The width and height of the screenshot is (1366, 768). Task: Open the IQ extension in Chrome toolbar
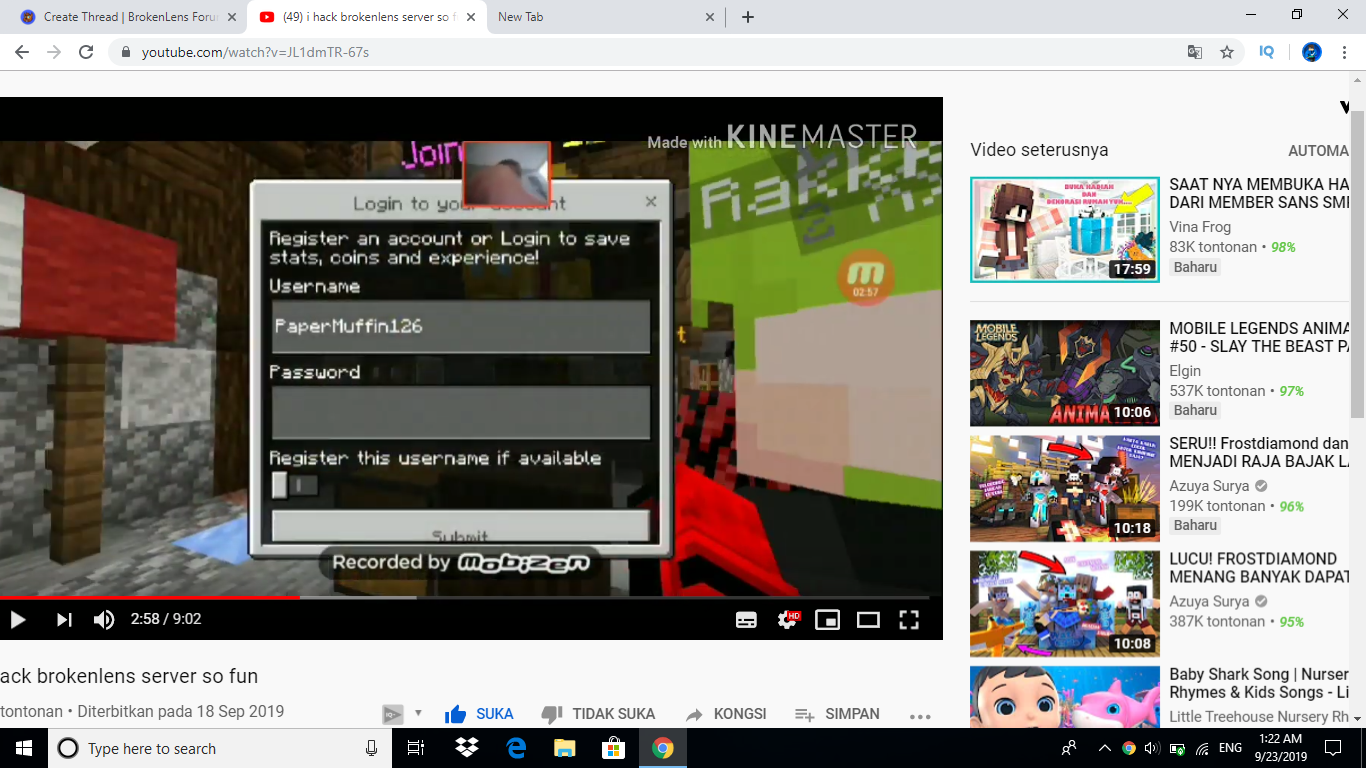(x=1267, y=52)
